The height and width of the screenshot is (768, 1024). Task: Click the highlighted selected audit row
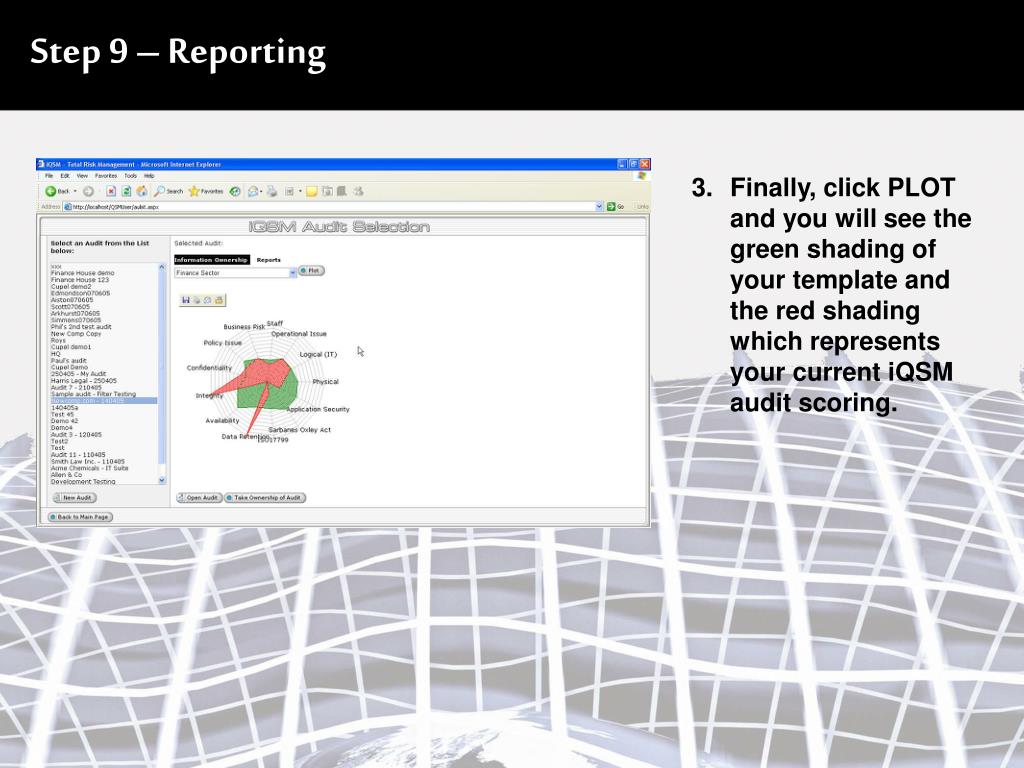[104, 401]
